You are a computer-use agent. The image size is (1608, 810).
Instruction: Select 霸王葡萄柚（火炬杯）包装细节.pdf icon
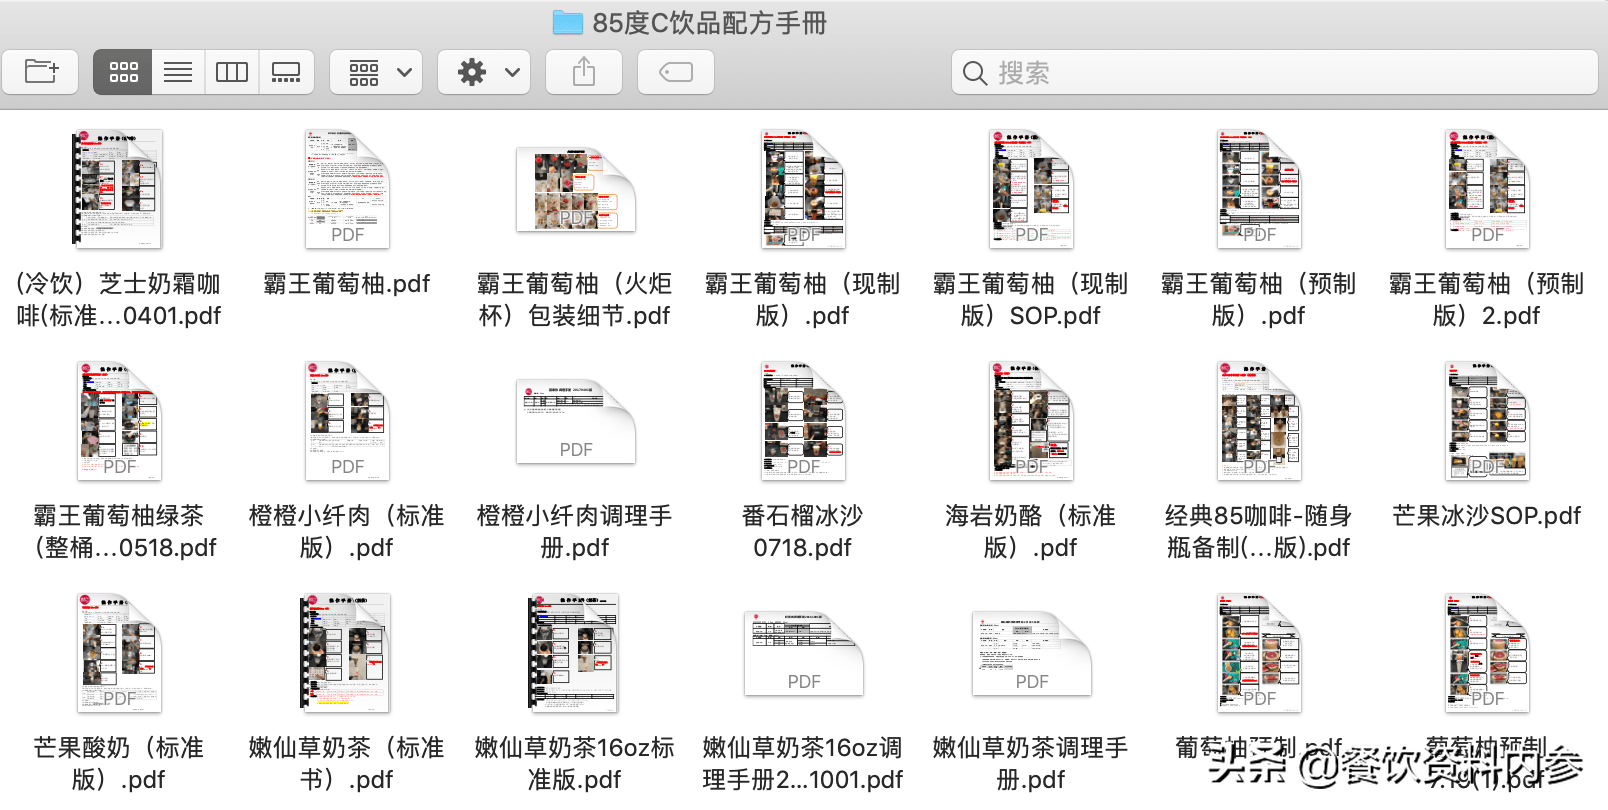pos(575,190)
